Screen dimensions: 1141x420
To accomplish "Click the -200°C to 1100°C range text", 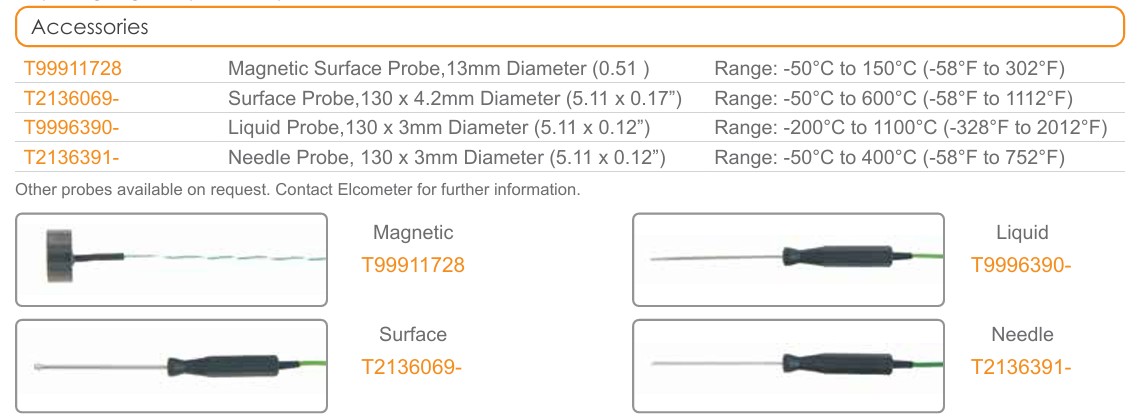I will pos(911,128).
